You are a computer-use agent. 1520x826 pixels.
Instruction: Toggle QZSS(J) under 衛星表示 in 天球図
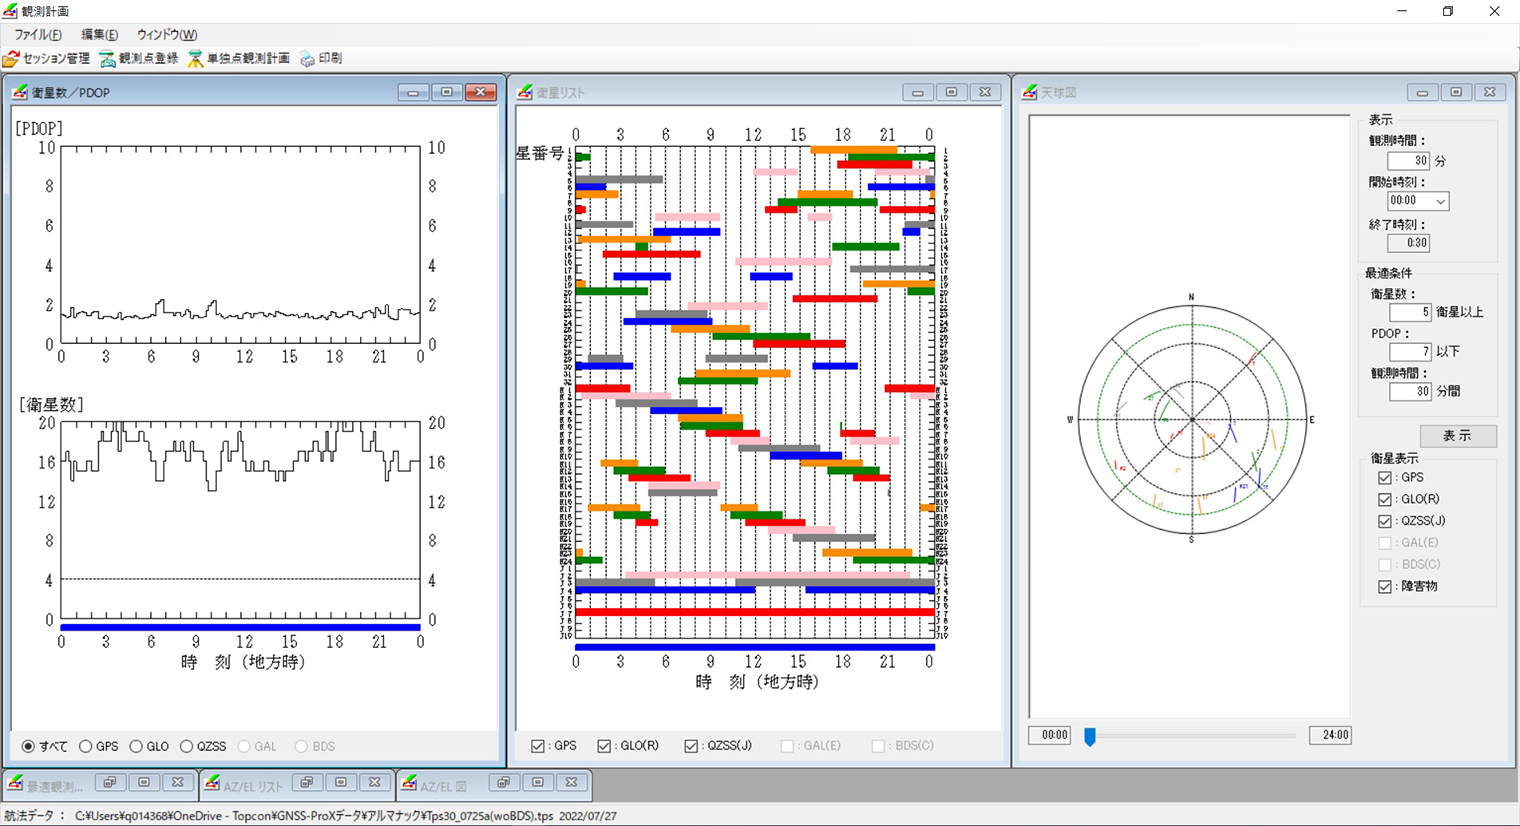1385,521
